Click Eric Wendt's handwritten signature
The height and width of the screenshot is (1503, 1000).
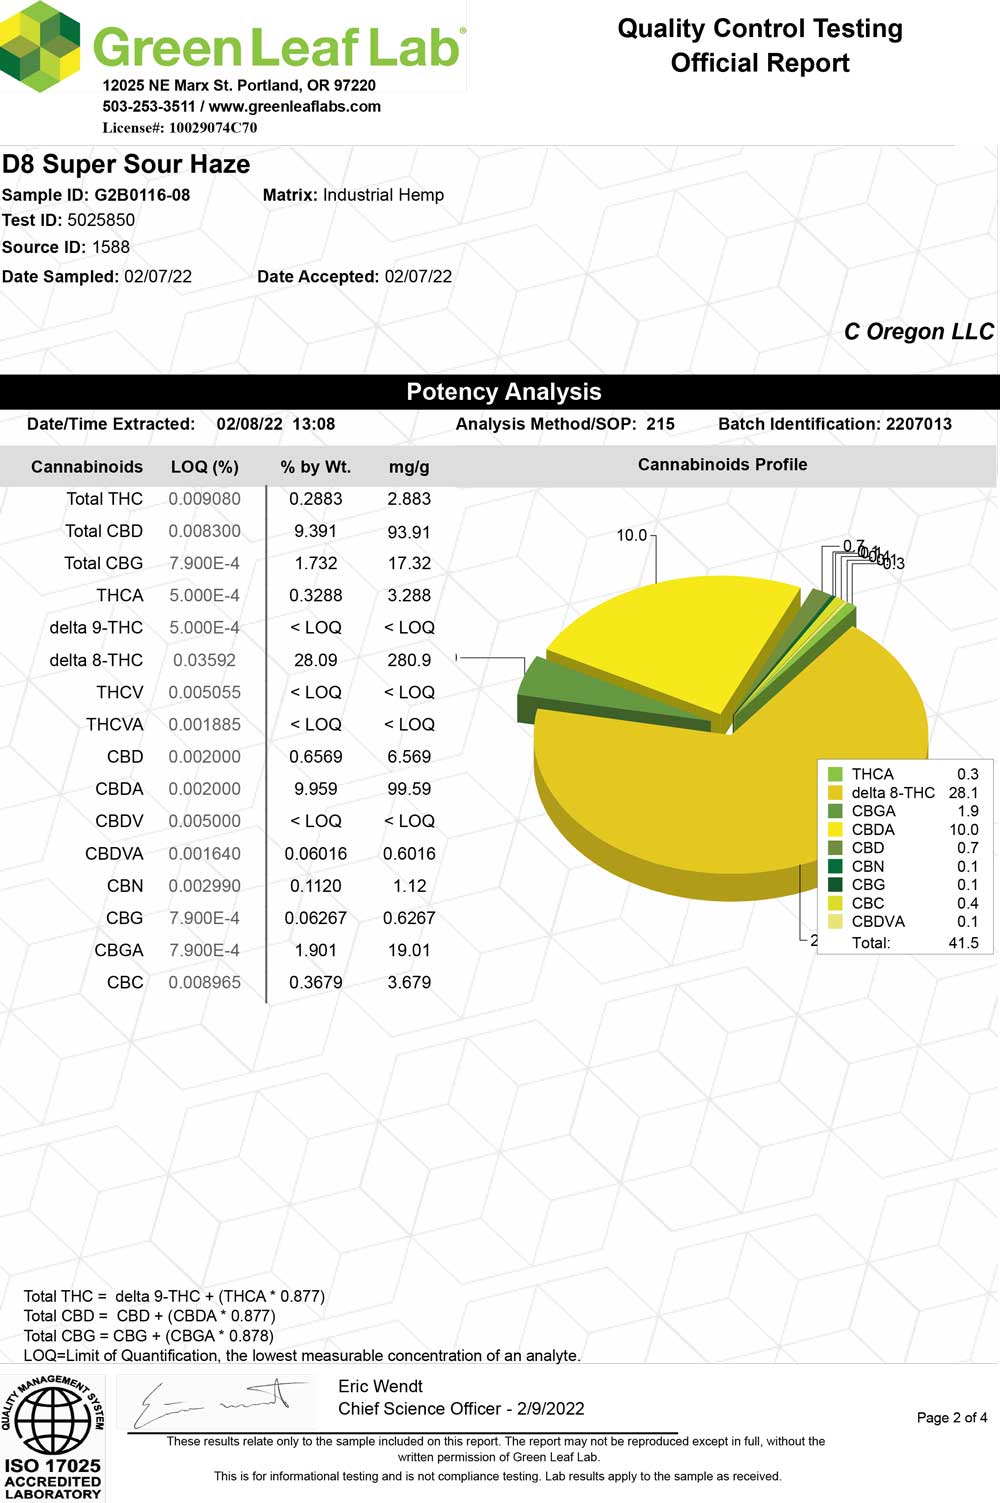[x=220, y=1402]
